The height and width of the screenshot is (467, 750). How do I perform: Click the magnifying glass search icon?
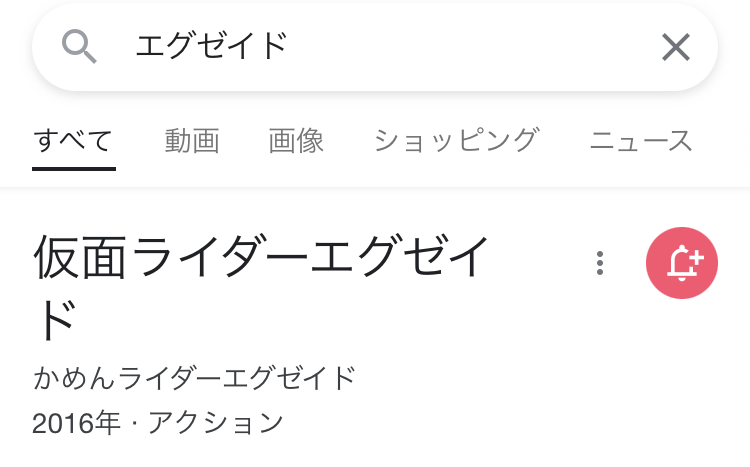78,46
